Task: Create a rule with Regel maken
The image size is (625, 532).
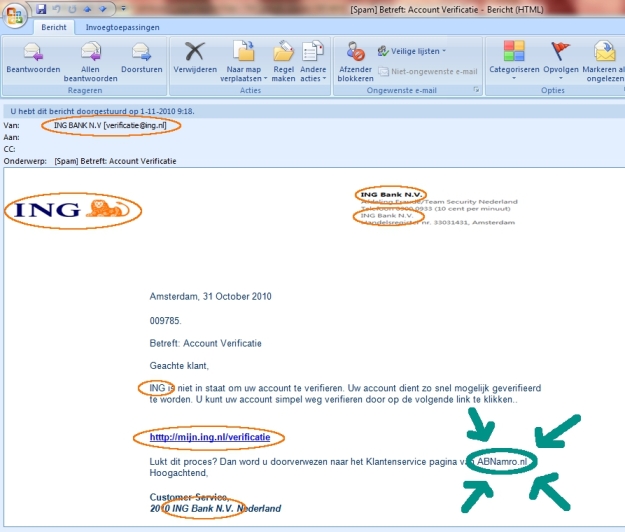Action: click(x=283, y=62)
